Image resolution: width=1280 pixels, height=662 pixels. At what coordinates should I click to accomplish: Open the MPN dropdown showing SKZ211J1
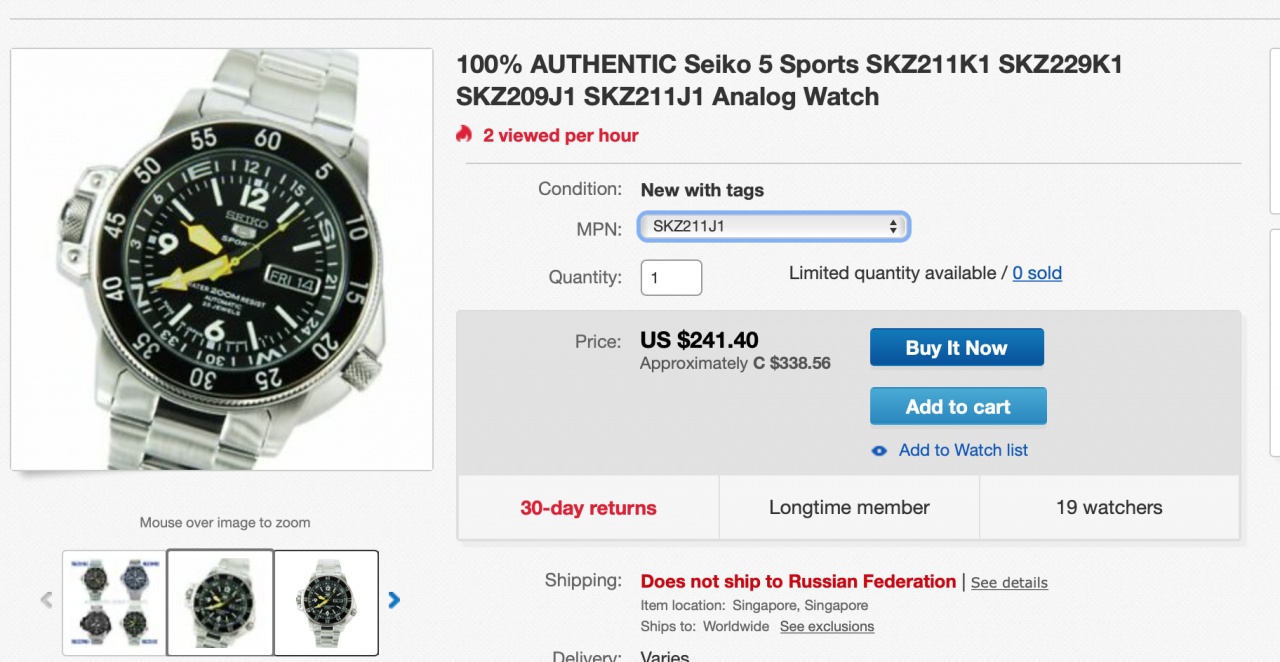(x=773, y=227)
